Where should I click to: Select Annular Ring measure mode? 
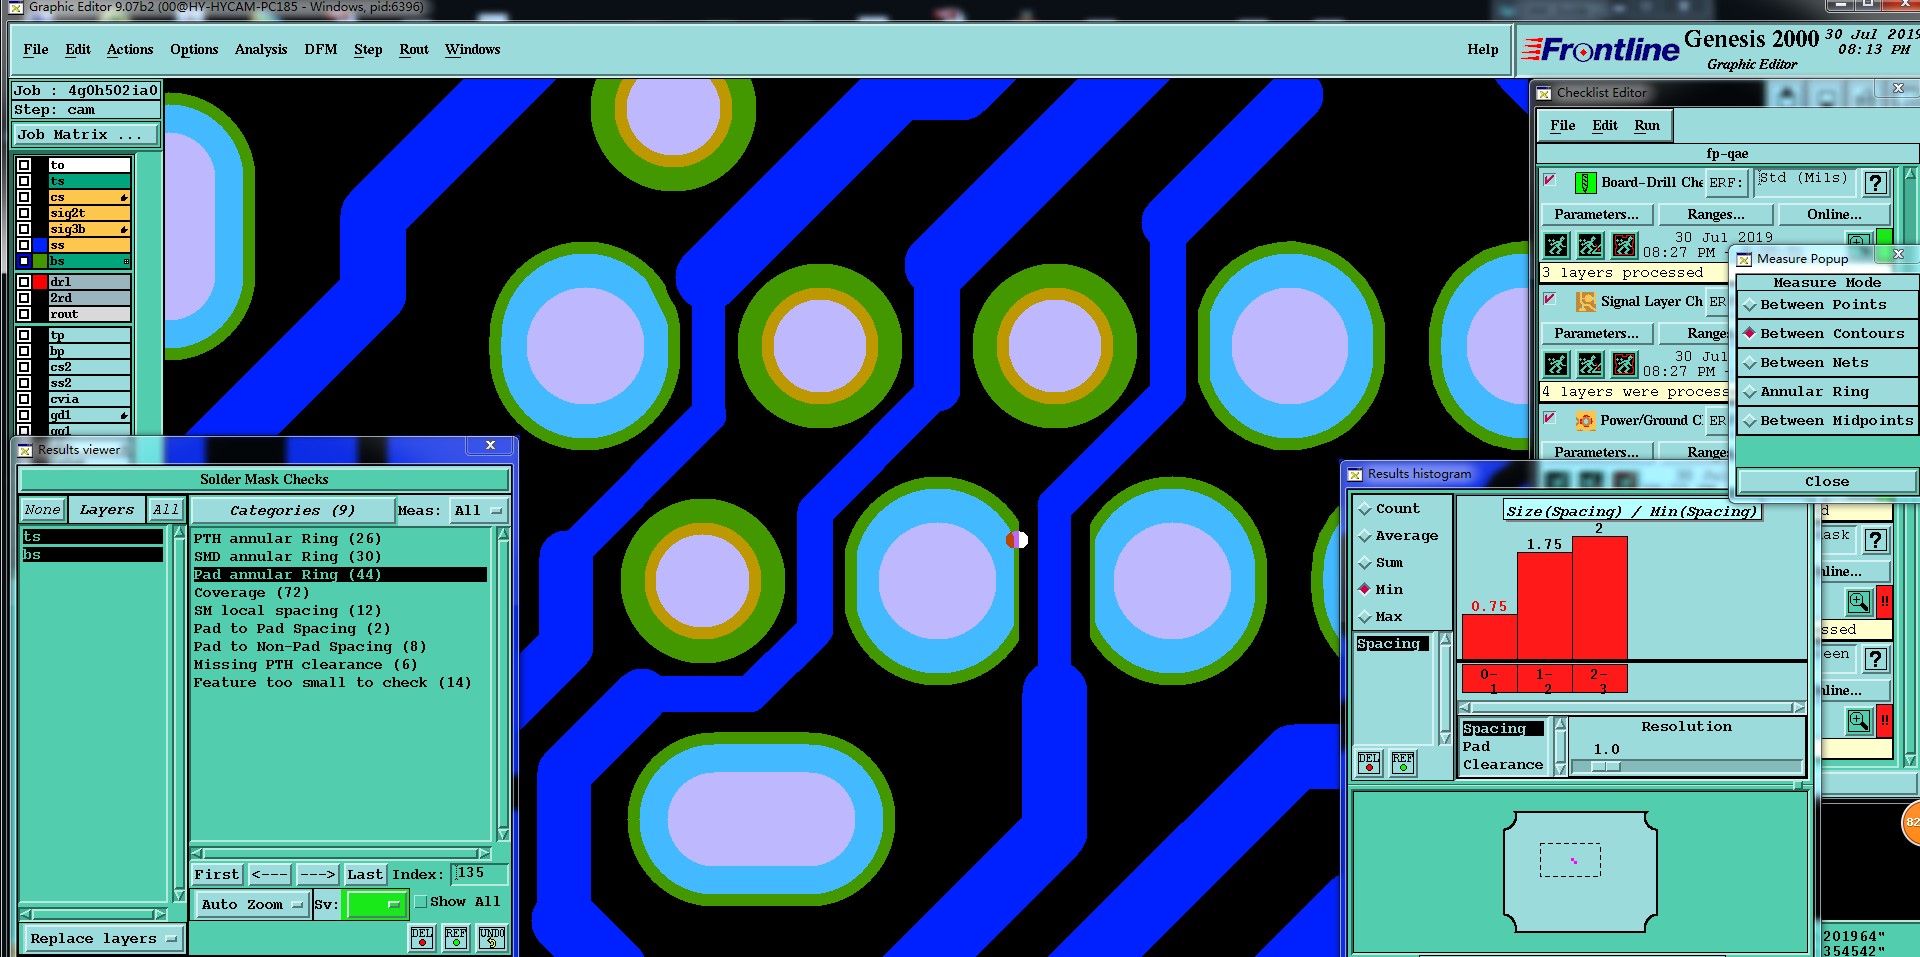coord(1827,392)
